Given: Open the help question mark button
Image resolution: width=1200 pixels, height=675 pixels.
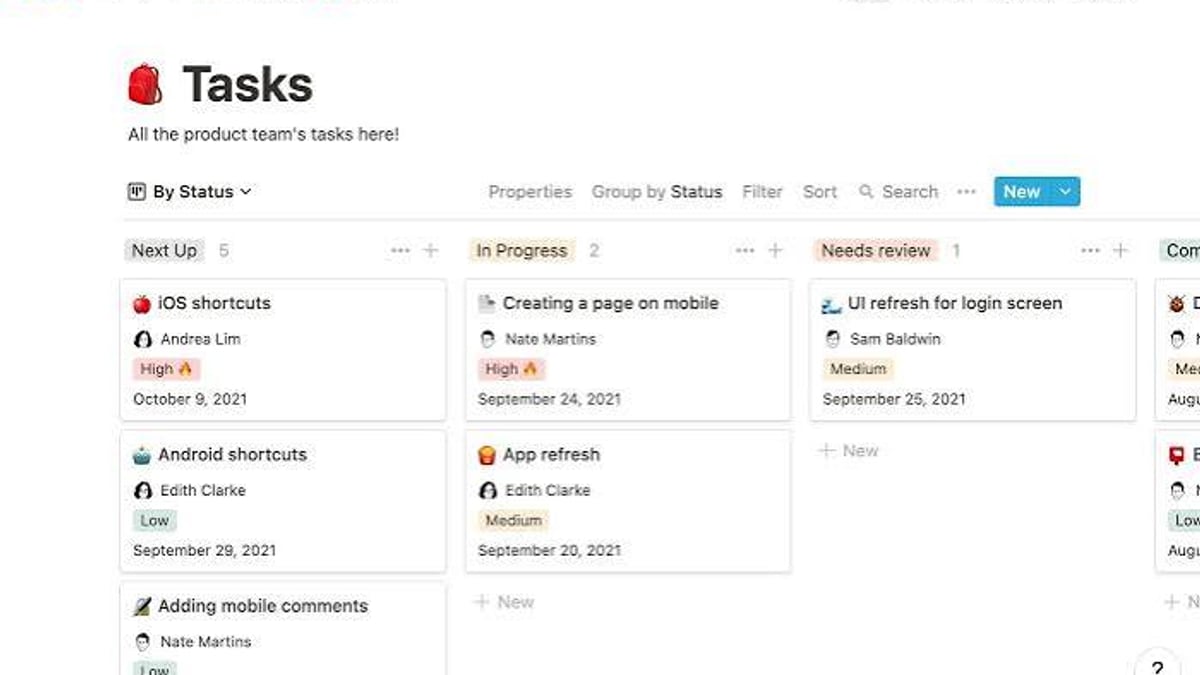Looking at the screenshot, I should tap(1157, 666).
